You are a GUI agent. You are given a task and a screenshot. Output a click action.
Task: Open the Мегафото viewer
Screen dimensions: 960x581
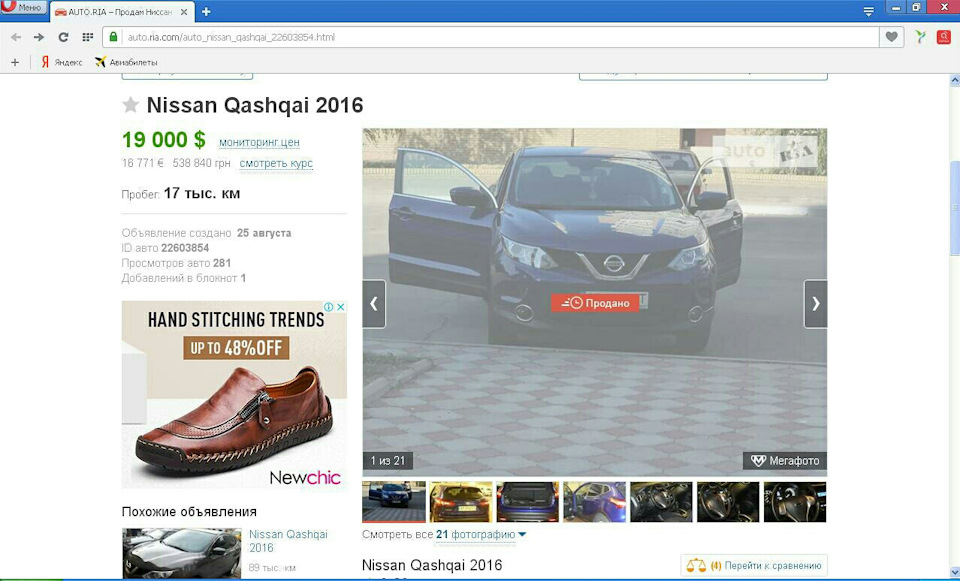pyautogui.click(x=785, y=460)
